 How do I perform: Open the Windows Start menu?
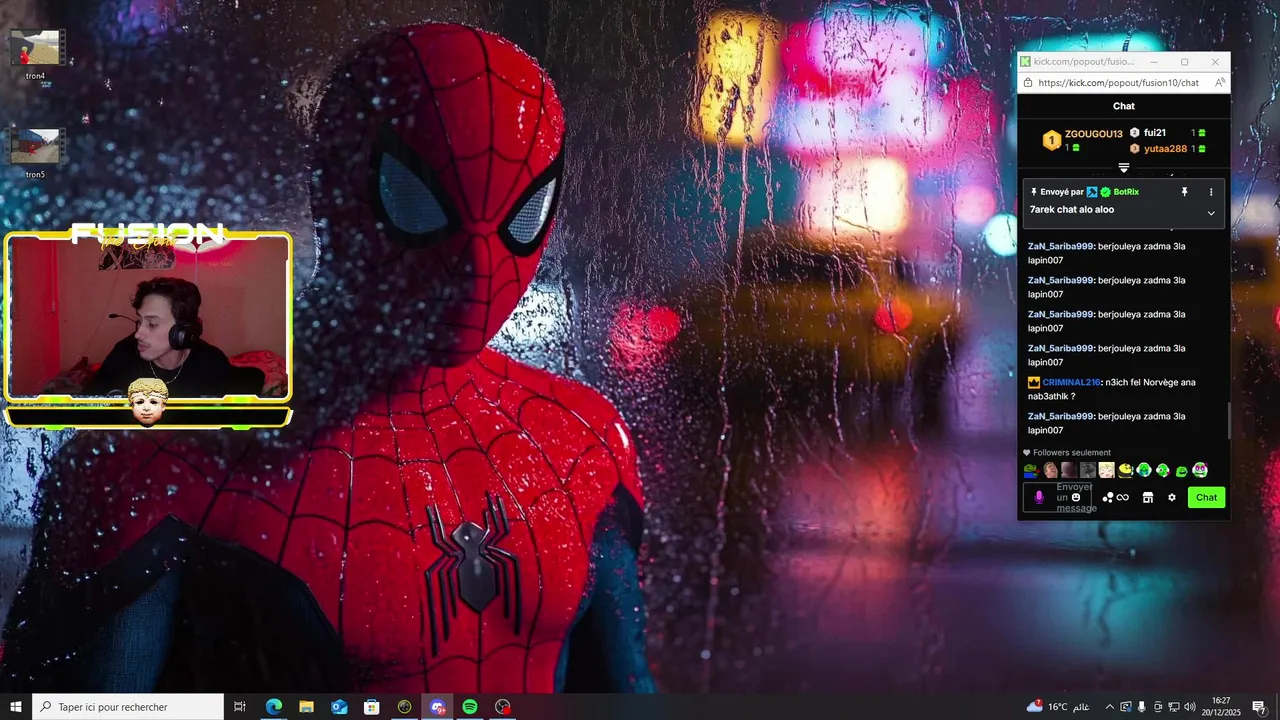tap(16, 707)
